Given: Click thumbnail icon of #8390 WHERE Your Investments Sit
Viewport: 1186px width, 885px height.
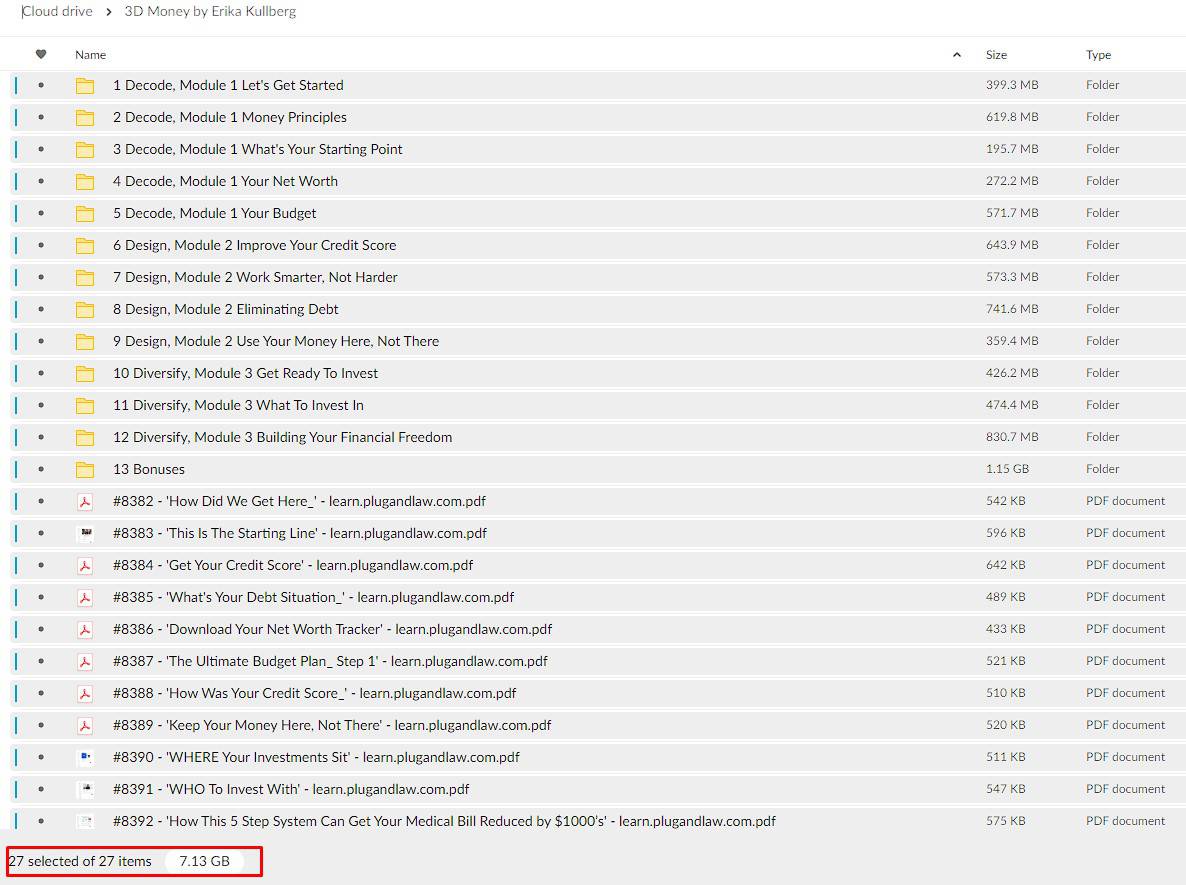Looking at the screenshot, I should (x=85, y=757).
